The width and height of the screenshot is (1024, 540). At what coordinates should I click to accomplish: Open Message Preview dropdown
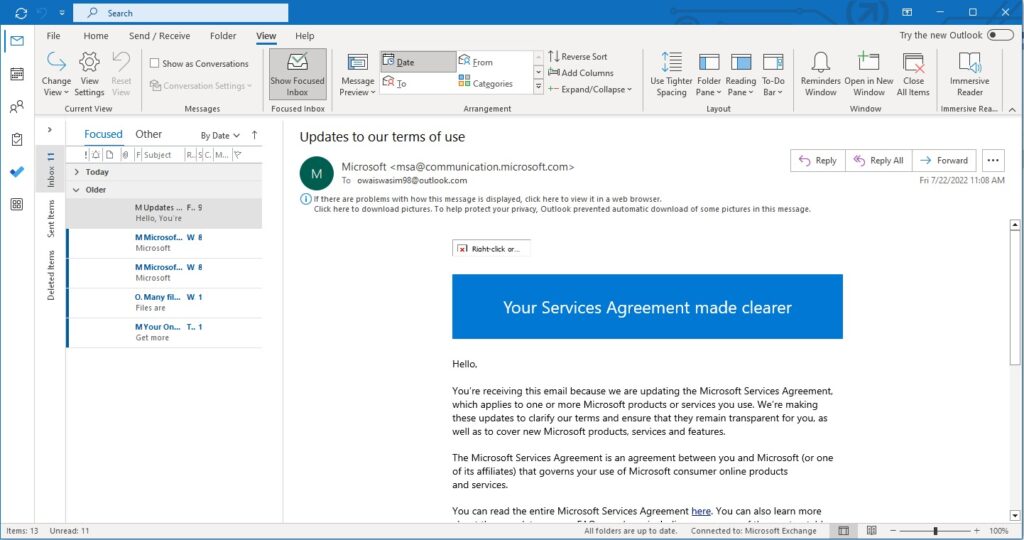357,74
